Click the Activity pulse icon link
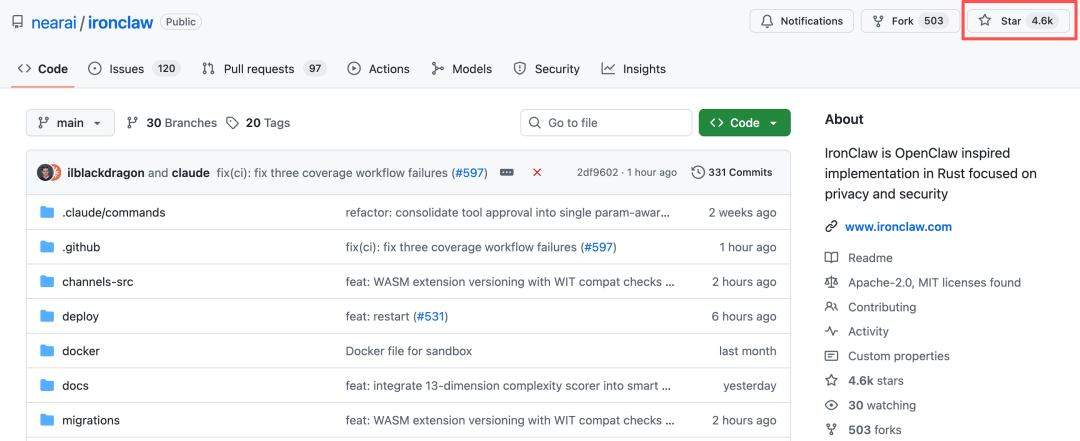The width and height of the screenshot is (1080, 441). point(831,331)
